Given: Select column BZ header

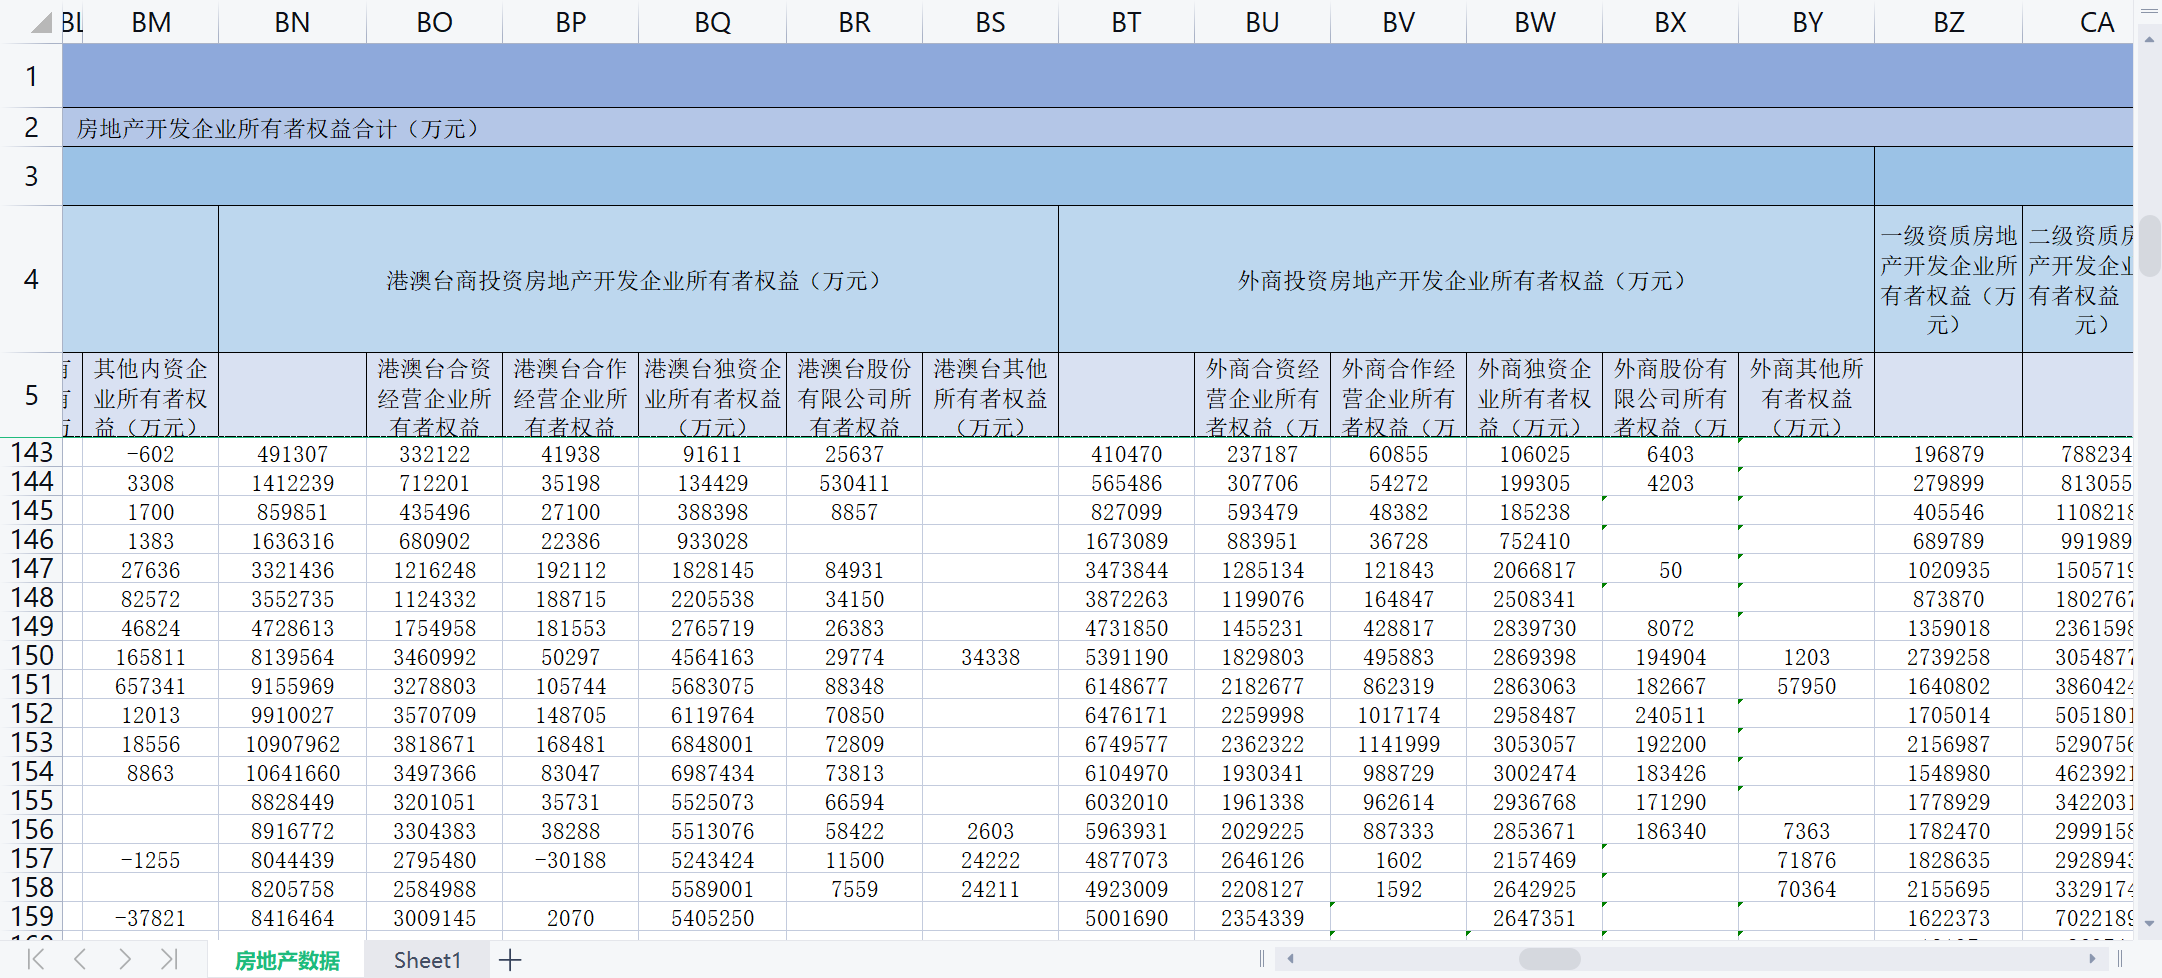Looking at the screenshot, I should point(1949,22).
